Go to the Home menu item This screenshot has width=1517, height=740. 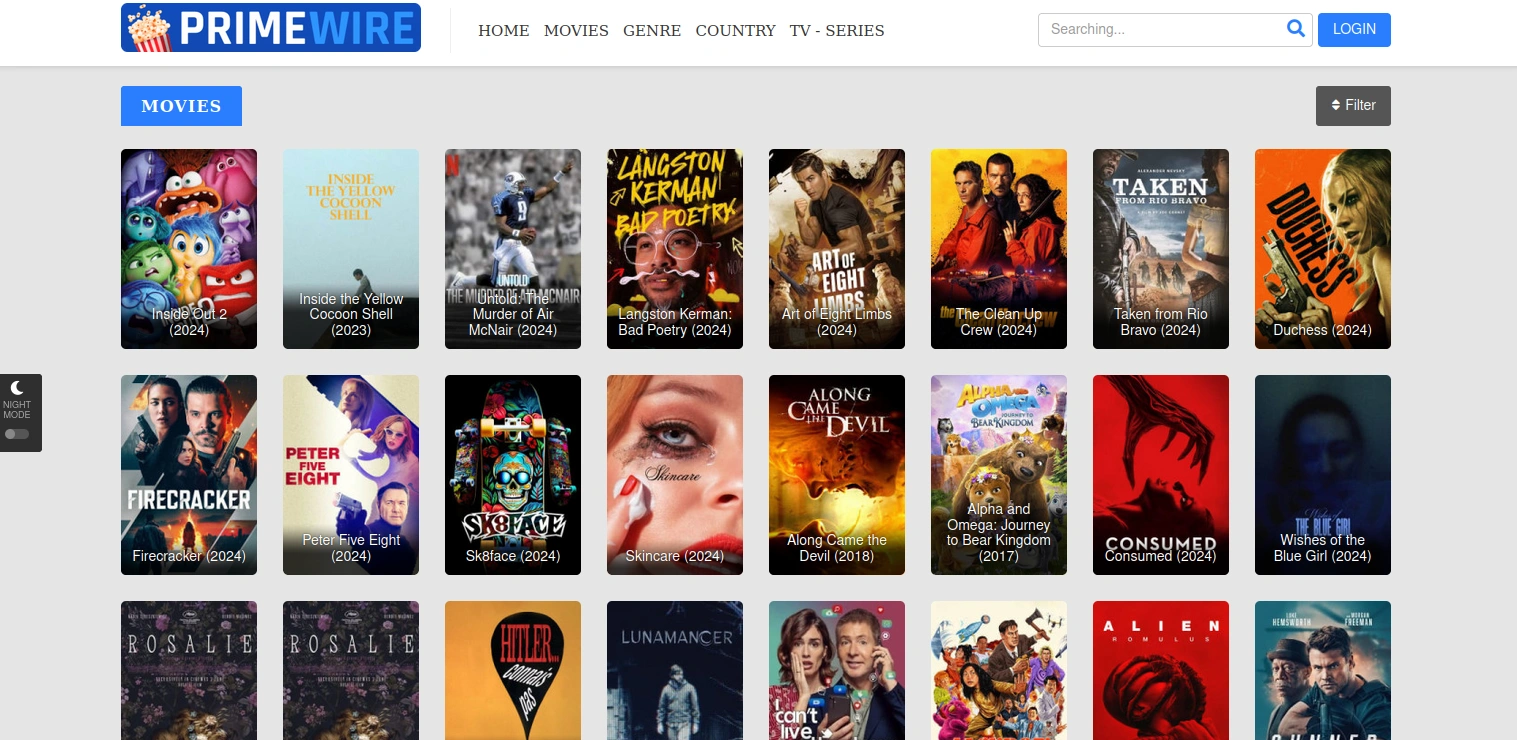[503, 31]
